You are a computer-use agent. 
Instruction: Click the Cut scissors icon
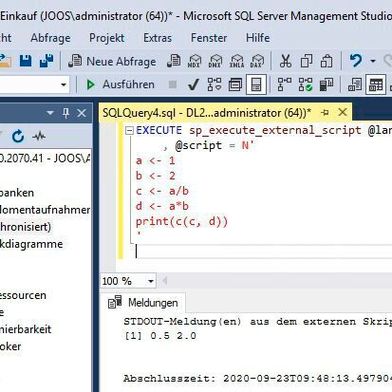pyautogui.click(x=285, y=61)
